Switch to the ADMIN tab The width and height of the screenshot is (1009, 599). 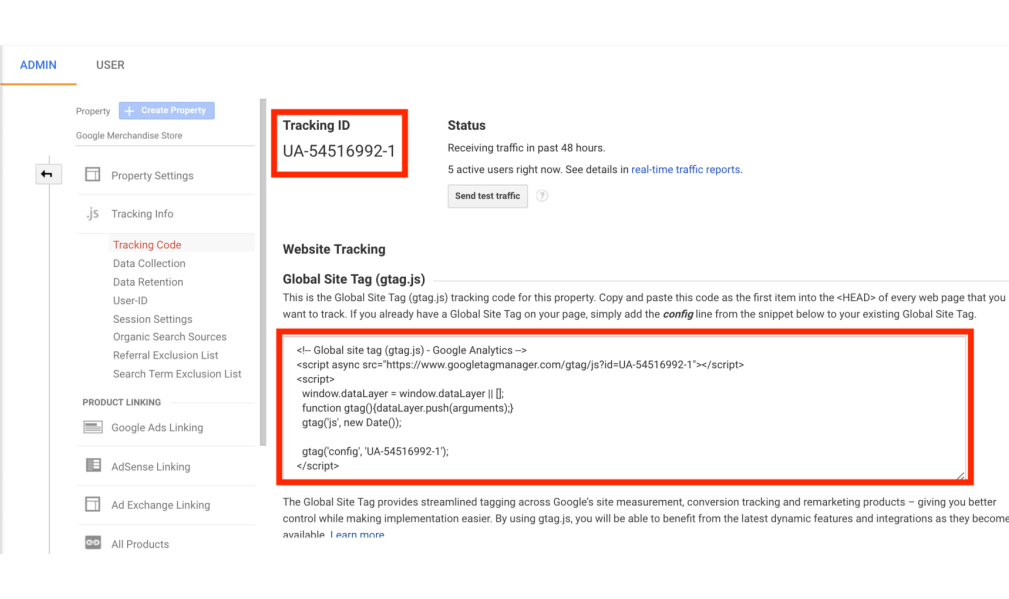38,65
